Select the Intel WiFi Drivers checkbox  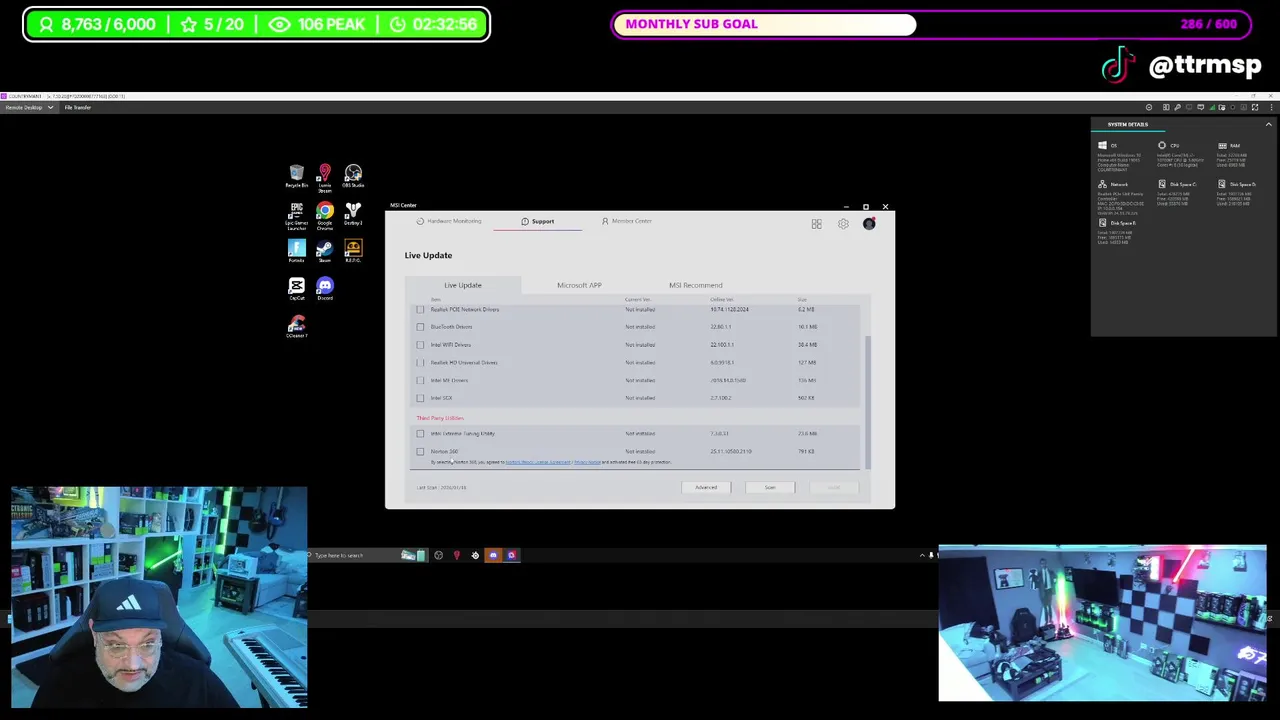(420, 345)
